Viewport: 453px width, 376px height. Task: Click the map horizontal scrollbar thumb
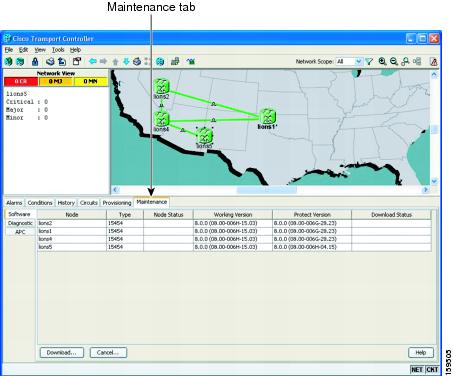click(267, 190)
